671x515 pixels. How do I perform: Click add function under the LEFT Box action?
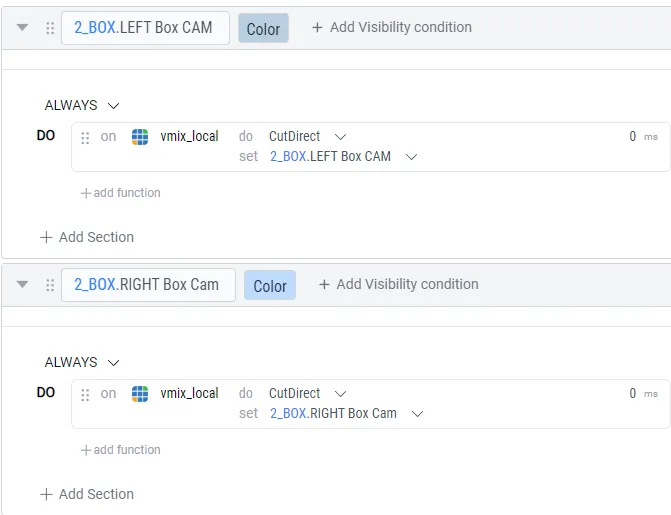coord(121,193)
